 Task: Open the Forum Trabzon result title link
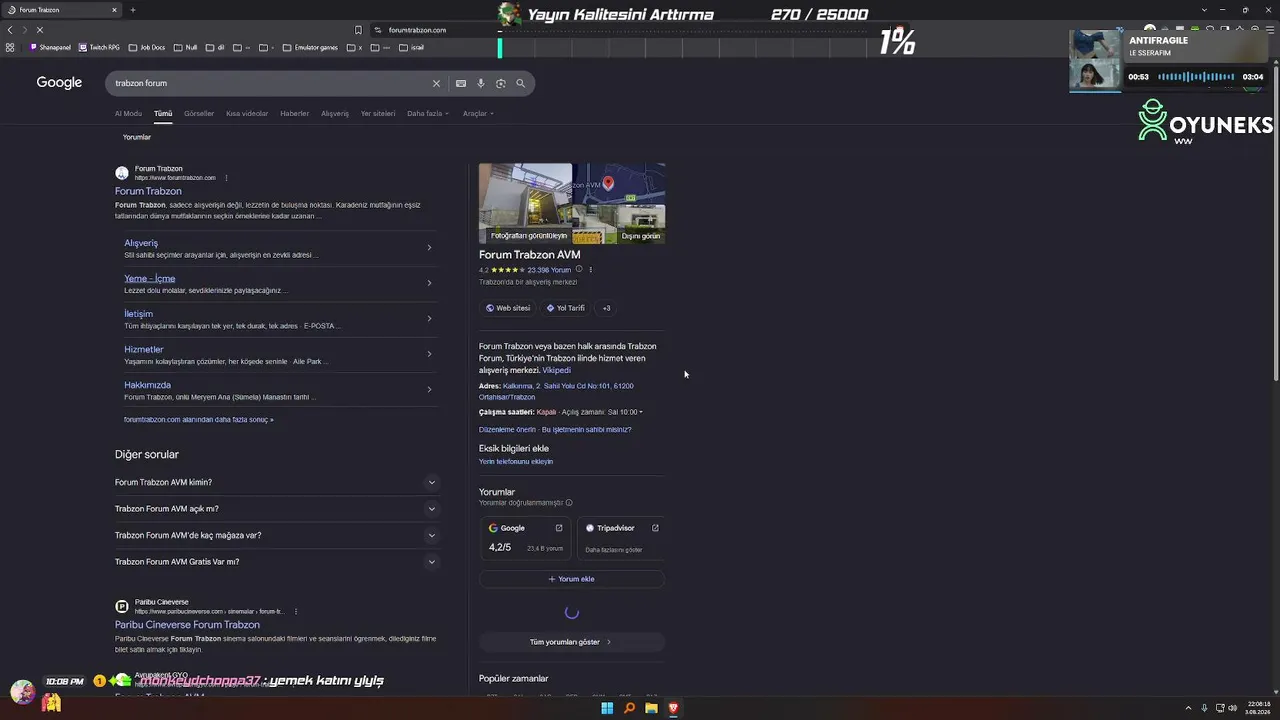coord(148,191)
